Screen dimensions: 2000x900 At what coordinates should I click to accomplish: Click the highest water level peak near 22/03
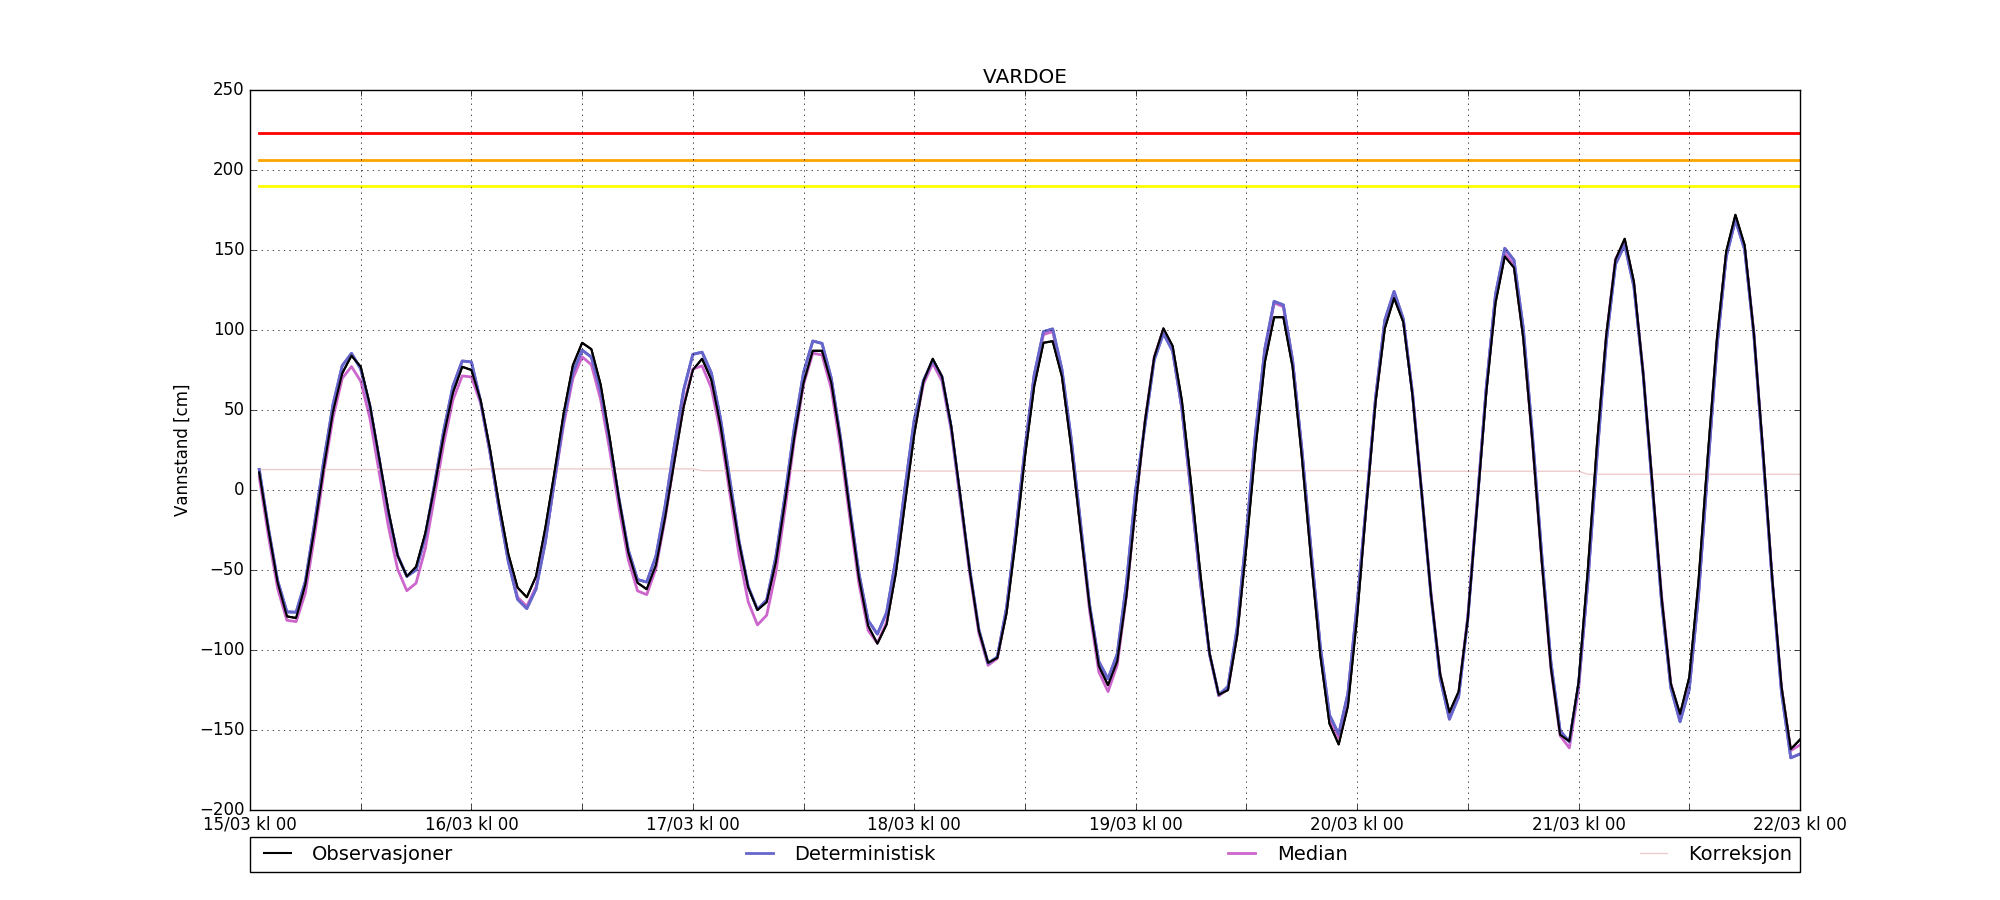tap(1735, 215)
